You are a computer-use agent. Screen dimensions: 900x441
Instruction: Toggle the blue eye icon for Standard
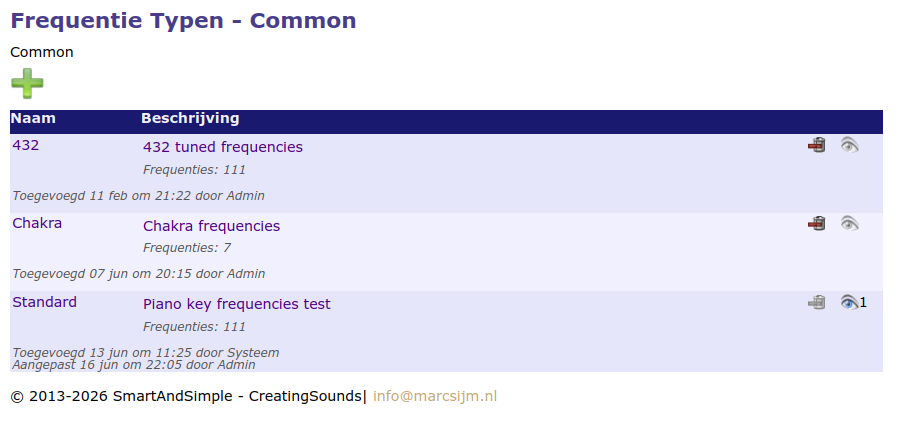pyautogui.click(x=849, y=302)
